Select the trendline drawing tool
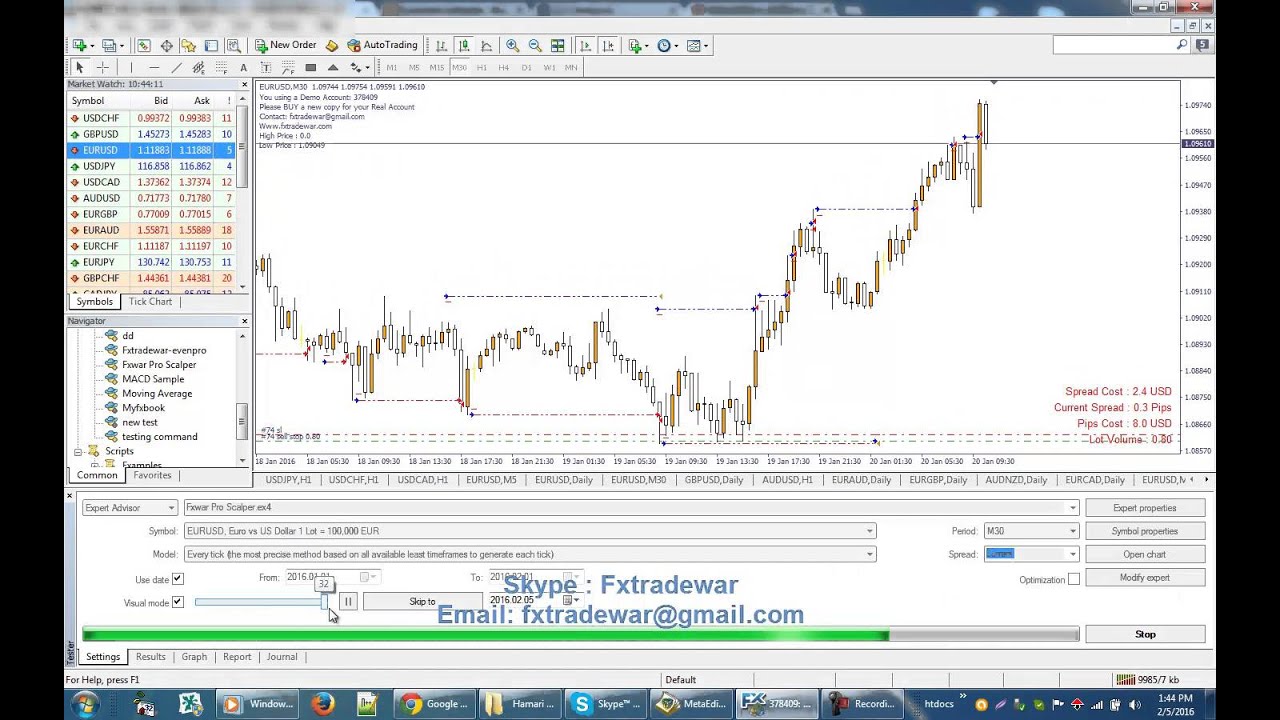Image resolution: width=1280 pixels, height=720 pixels. (176, 67)
